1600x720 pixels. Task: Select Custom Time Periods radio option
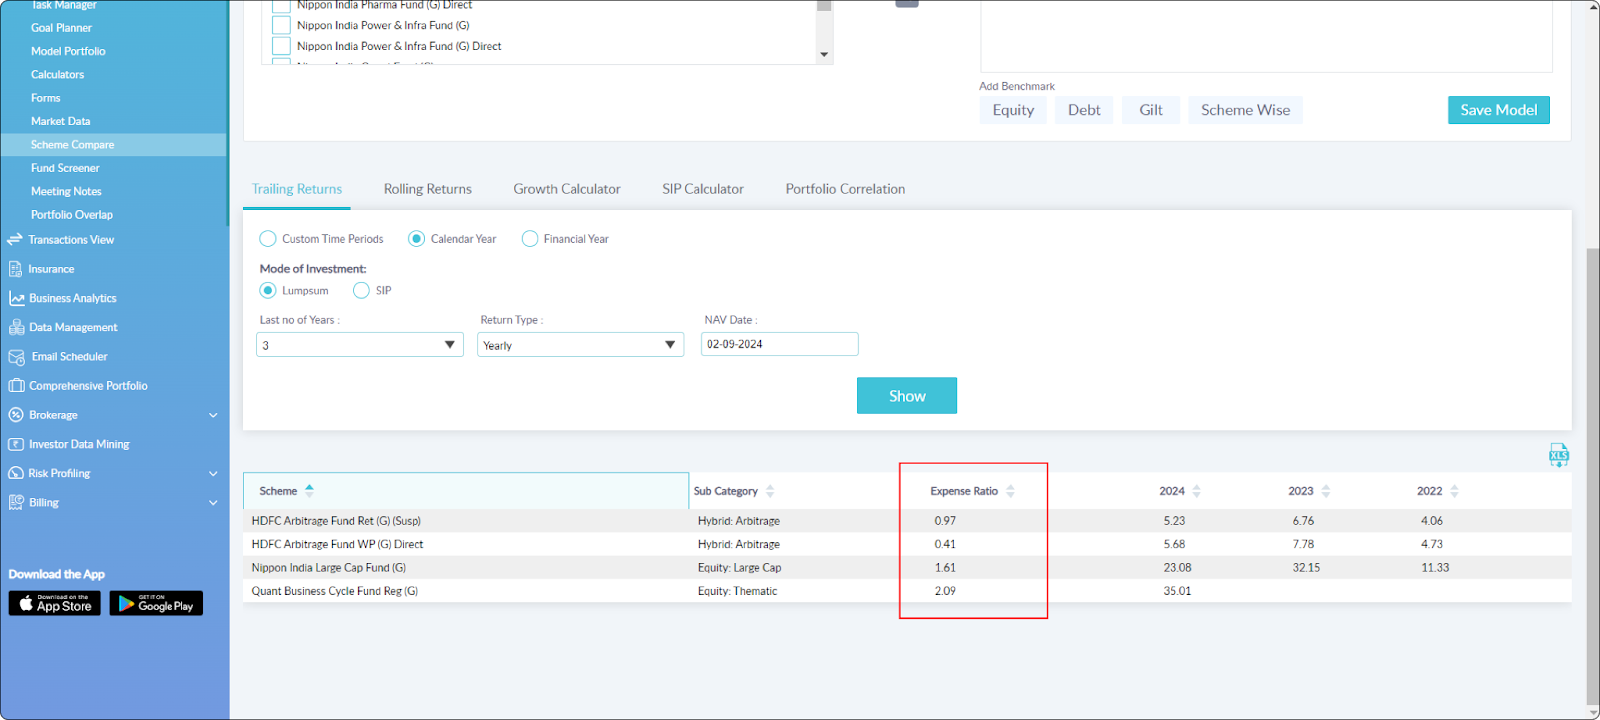click(x=268, y=239)
